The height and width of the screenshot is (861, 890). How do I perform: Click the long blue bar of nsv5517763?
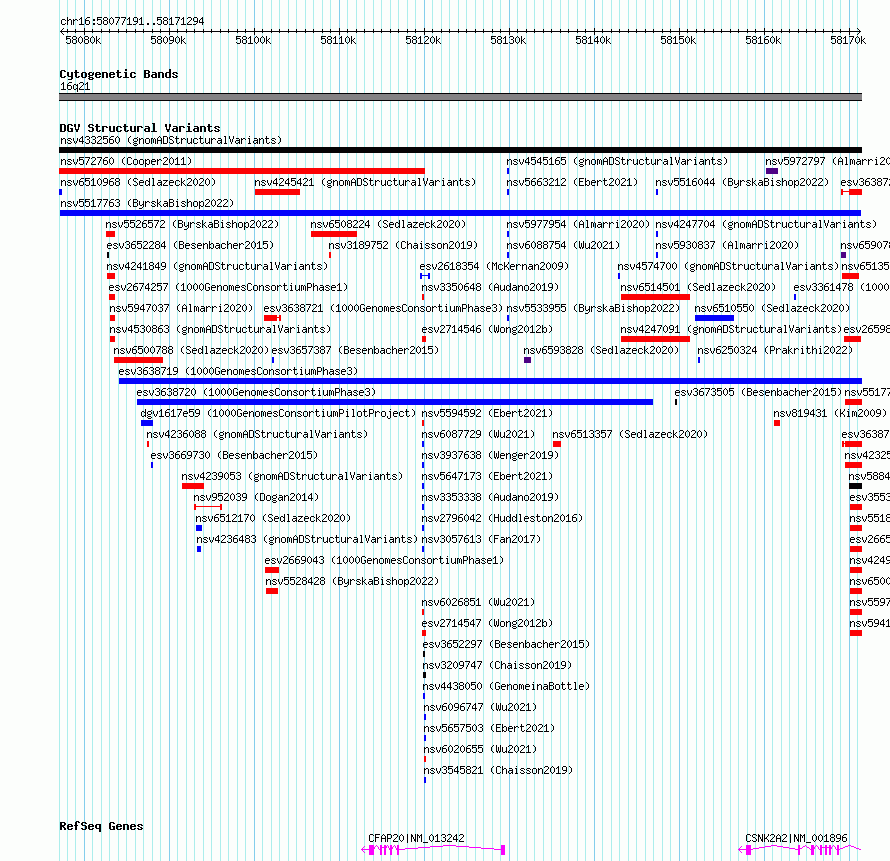click(460, 213)
